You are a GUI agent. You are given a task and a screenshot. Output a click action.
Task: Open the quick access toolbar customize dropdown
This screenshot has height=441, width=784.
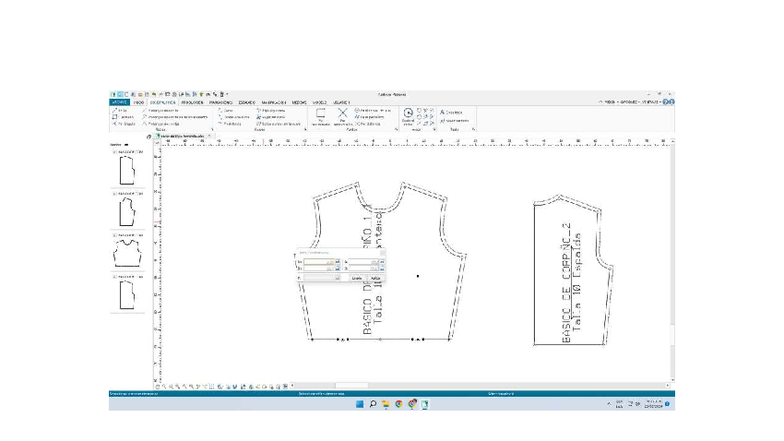click(227, 94)
